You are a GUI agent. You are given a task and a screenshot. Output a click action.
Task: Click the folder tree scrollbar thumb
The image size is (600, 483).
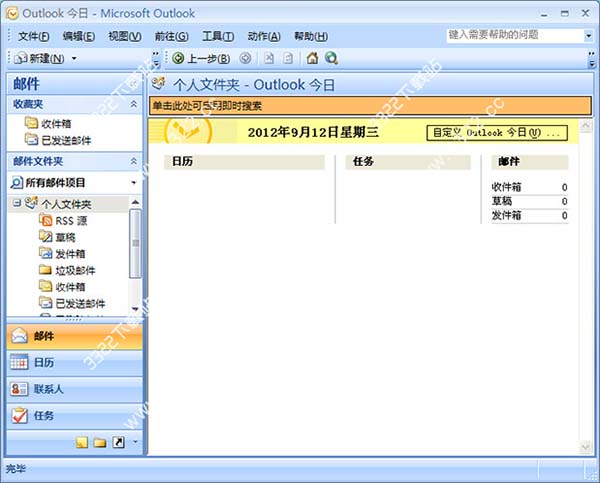135,243
